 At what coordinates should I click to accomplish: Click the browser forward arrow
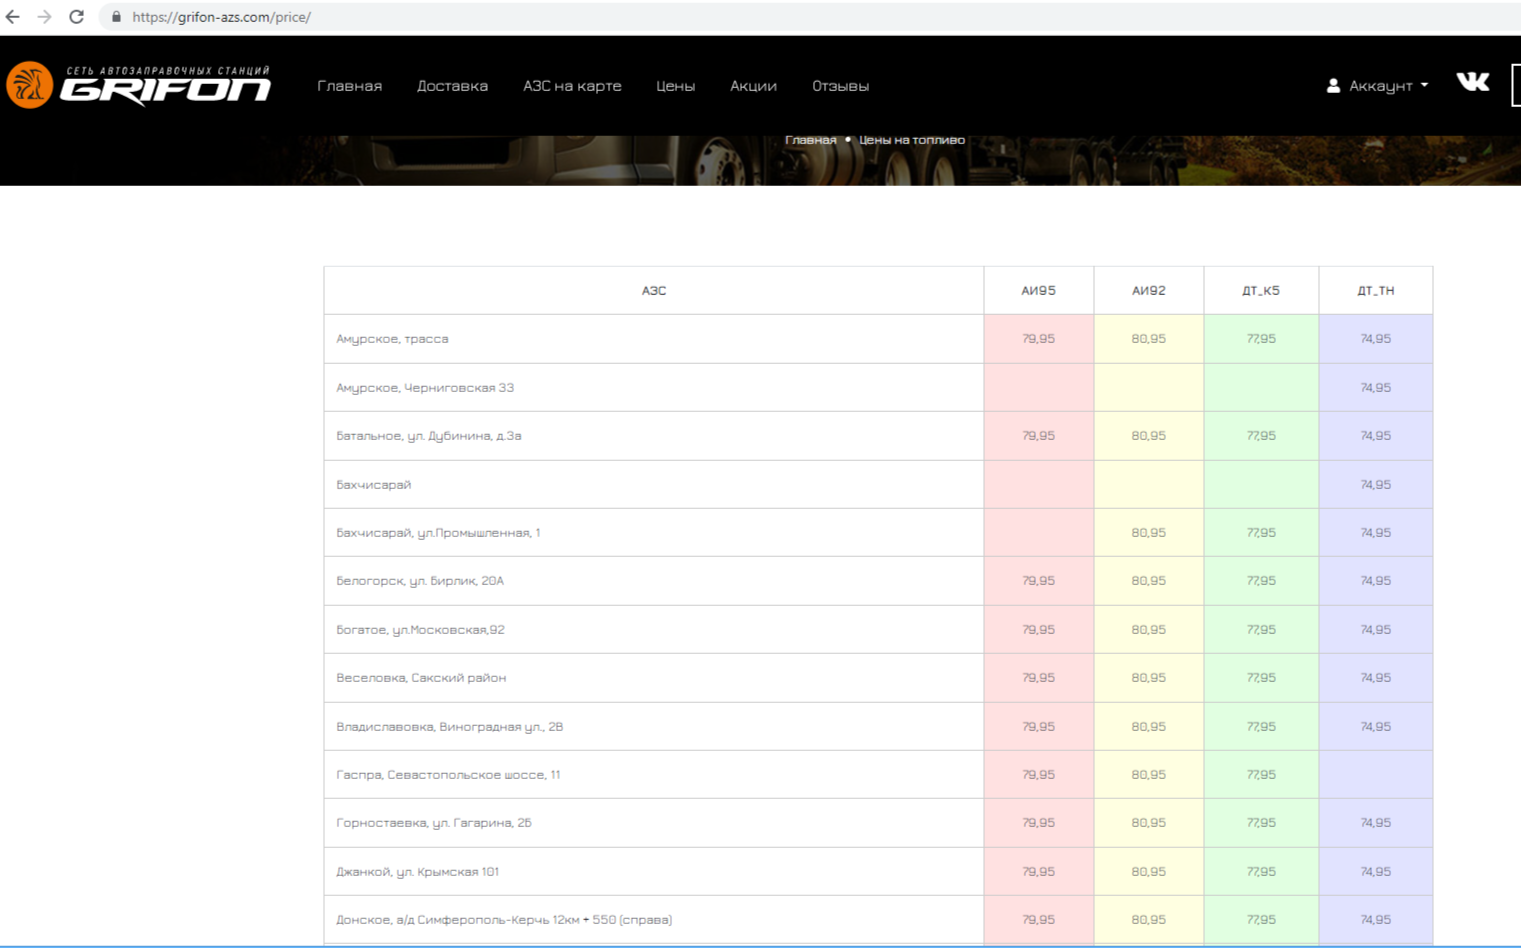tap(44, 17)
